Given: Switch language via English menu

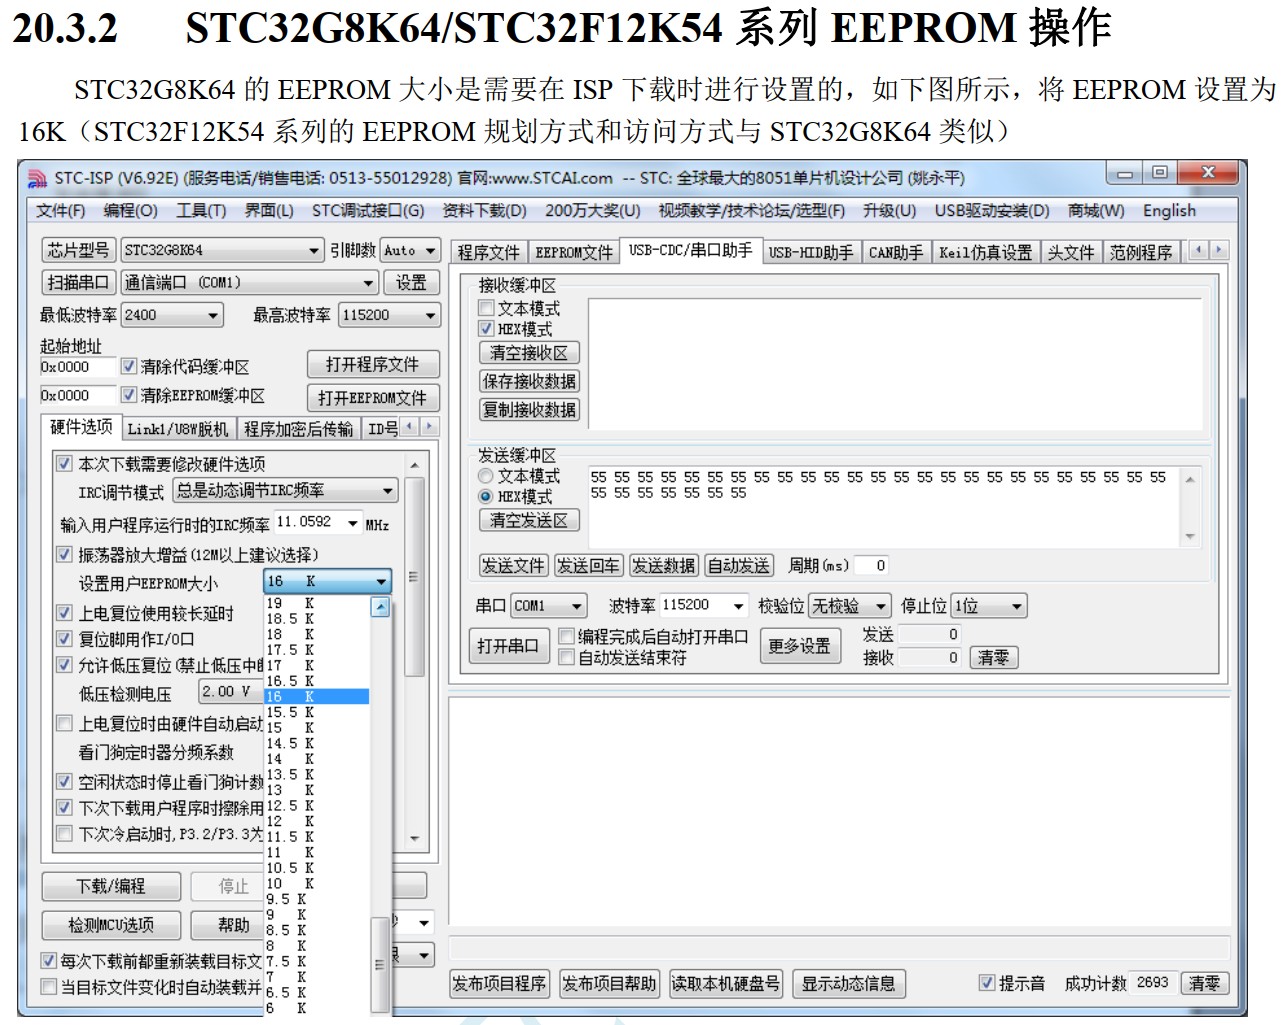Looking at the screenshot, I should 1169,211.
